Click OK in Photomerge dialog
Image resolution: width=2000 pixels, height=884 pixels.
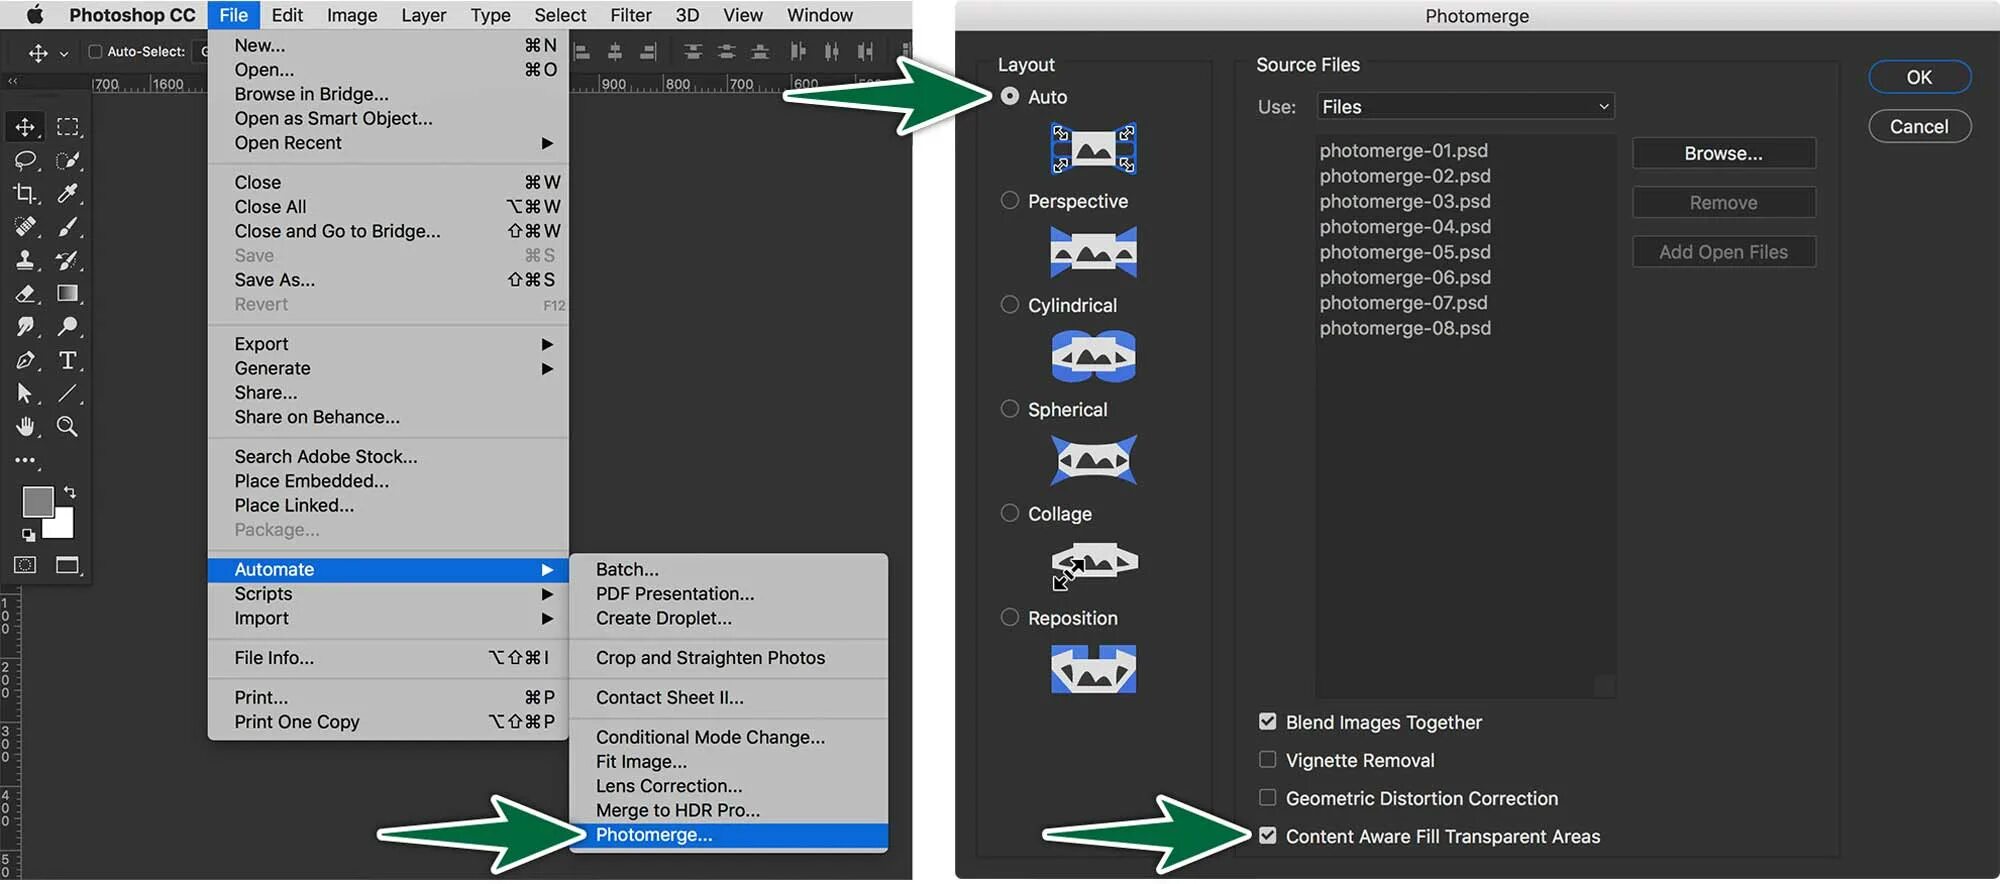[x=1919, y=77]
